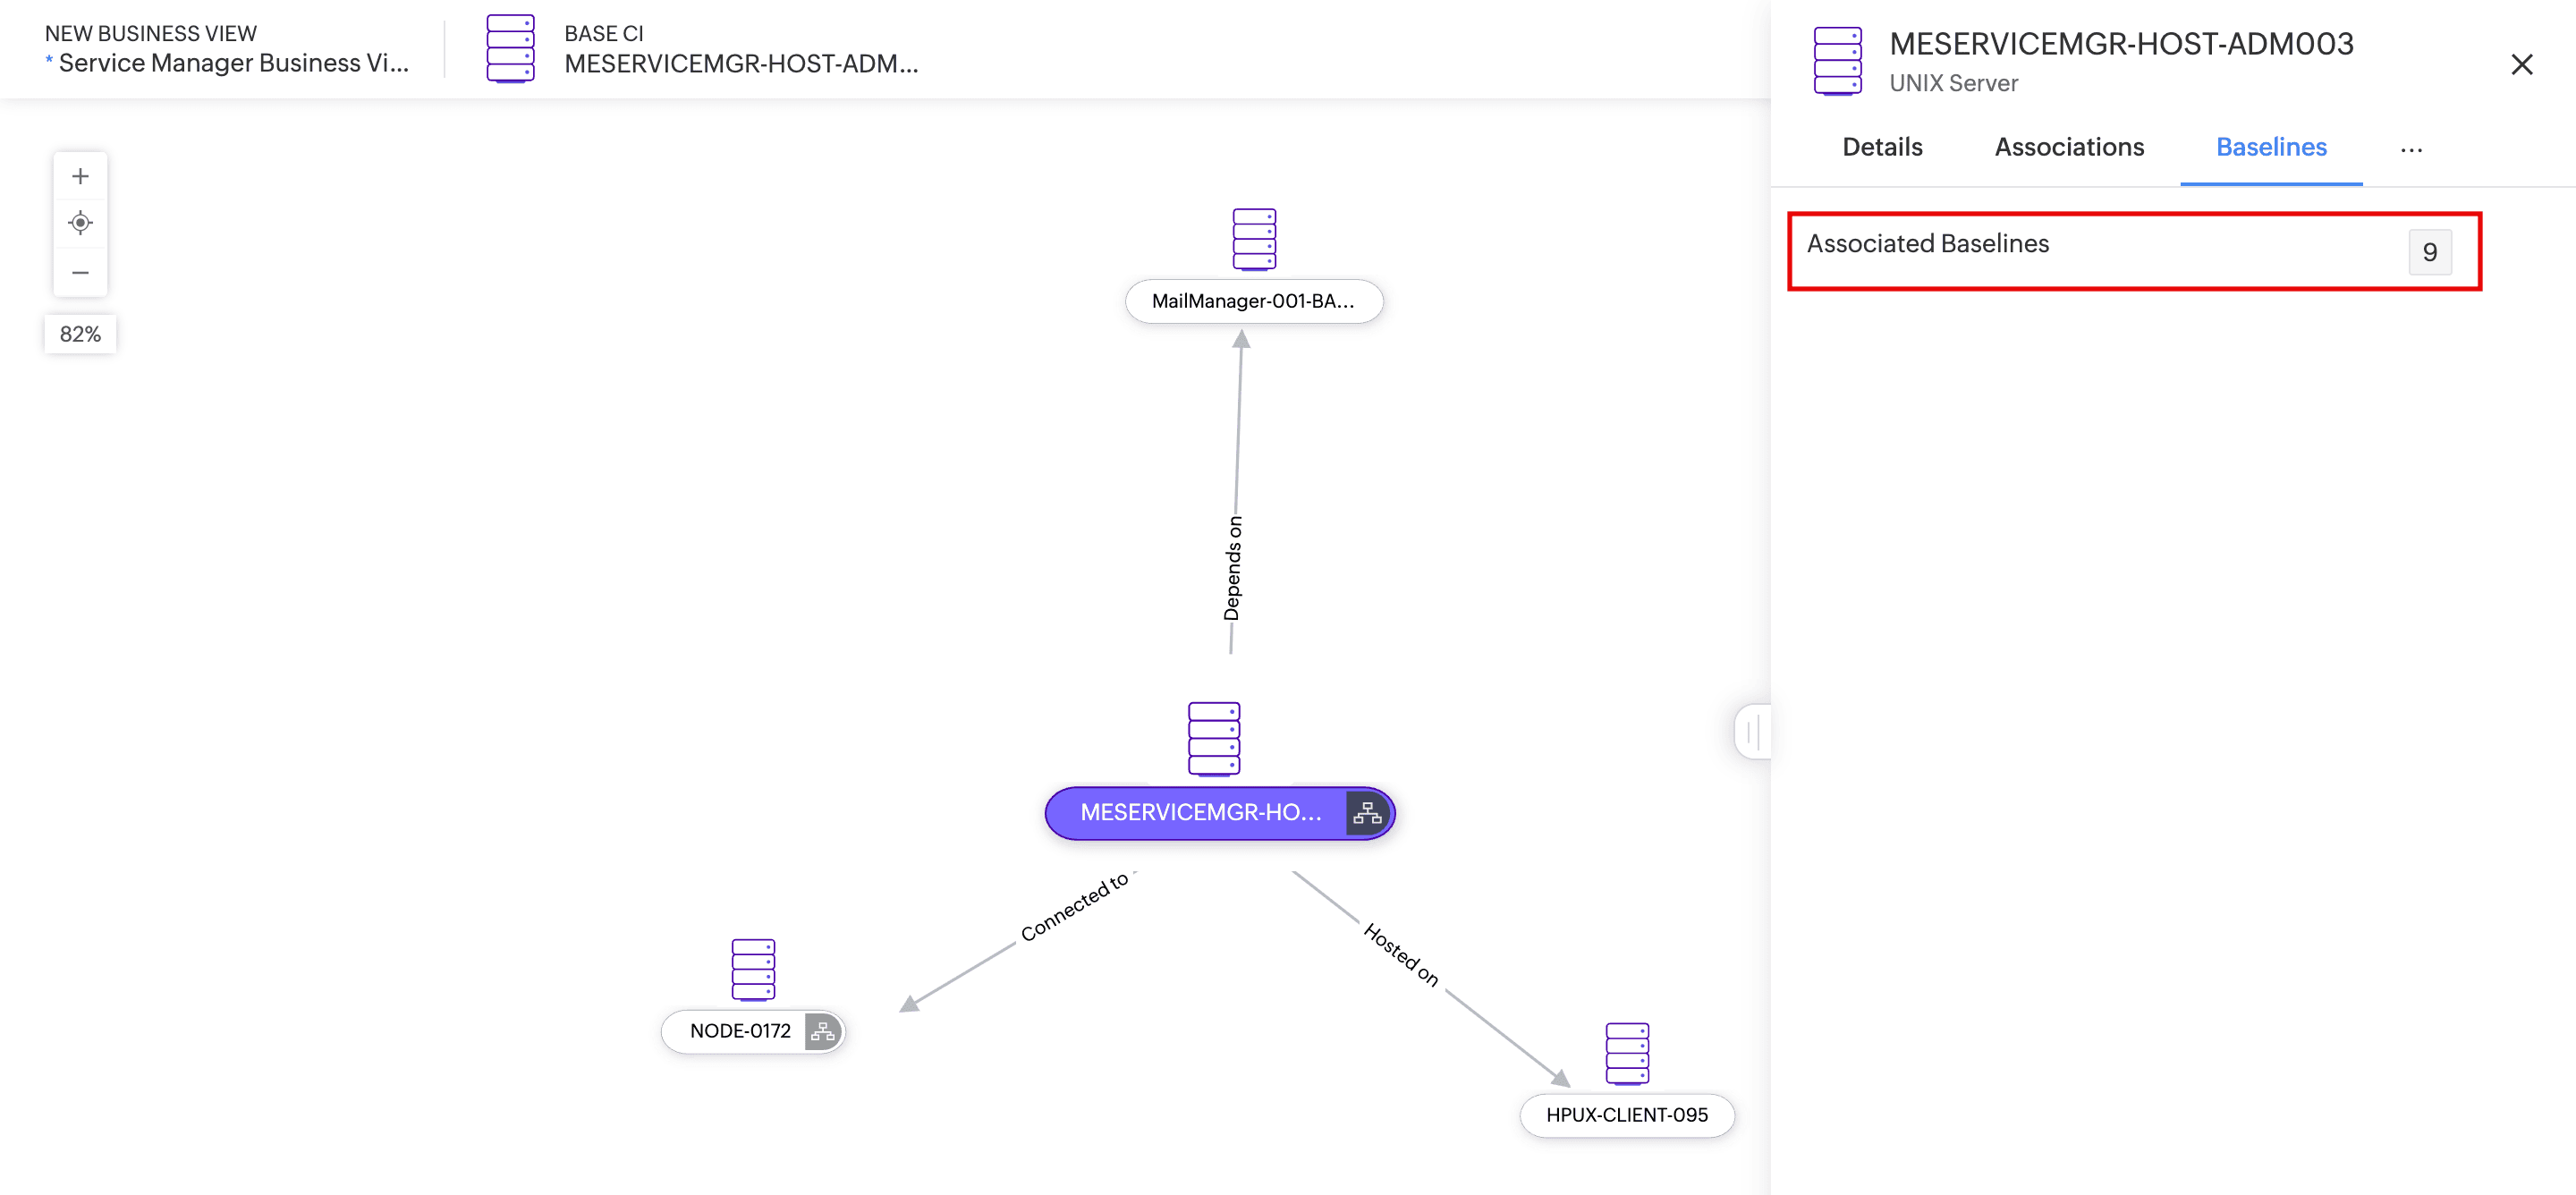Click the zoom in plus button

80,176
